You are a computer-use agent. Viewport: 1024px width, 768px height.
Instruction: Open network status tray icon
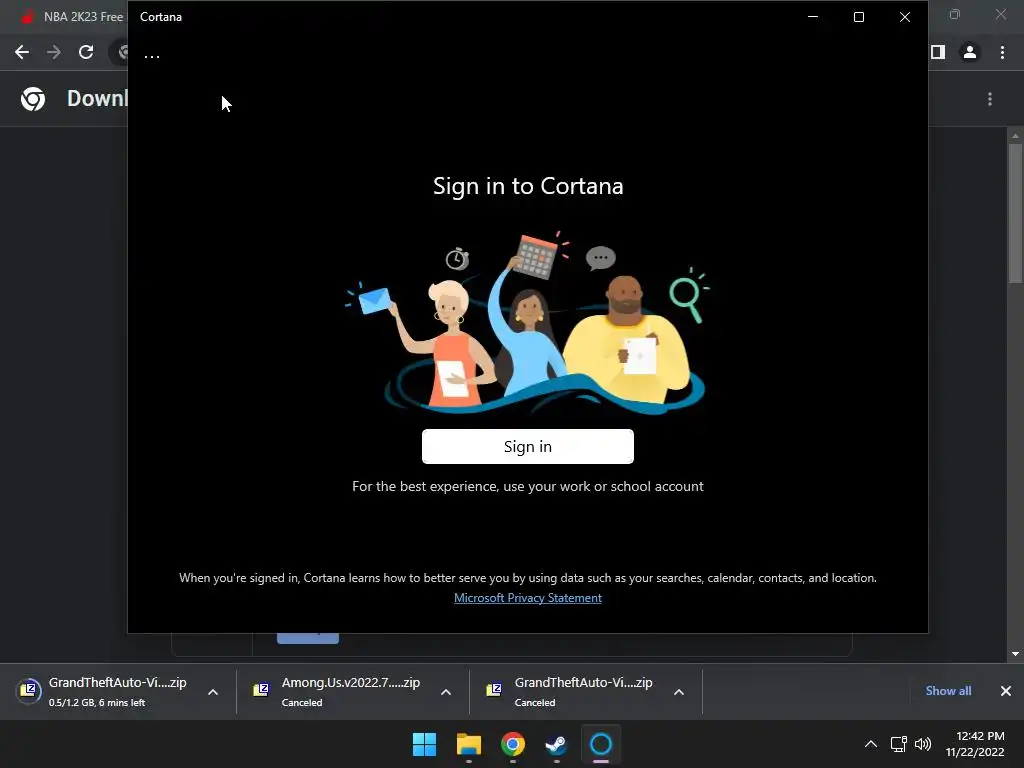tap(899, 744)
